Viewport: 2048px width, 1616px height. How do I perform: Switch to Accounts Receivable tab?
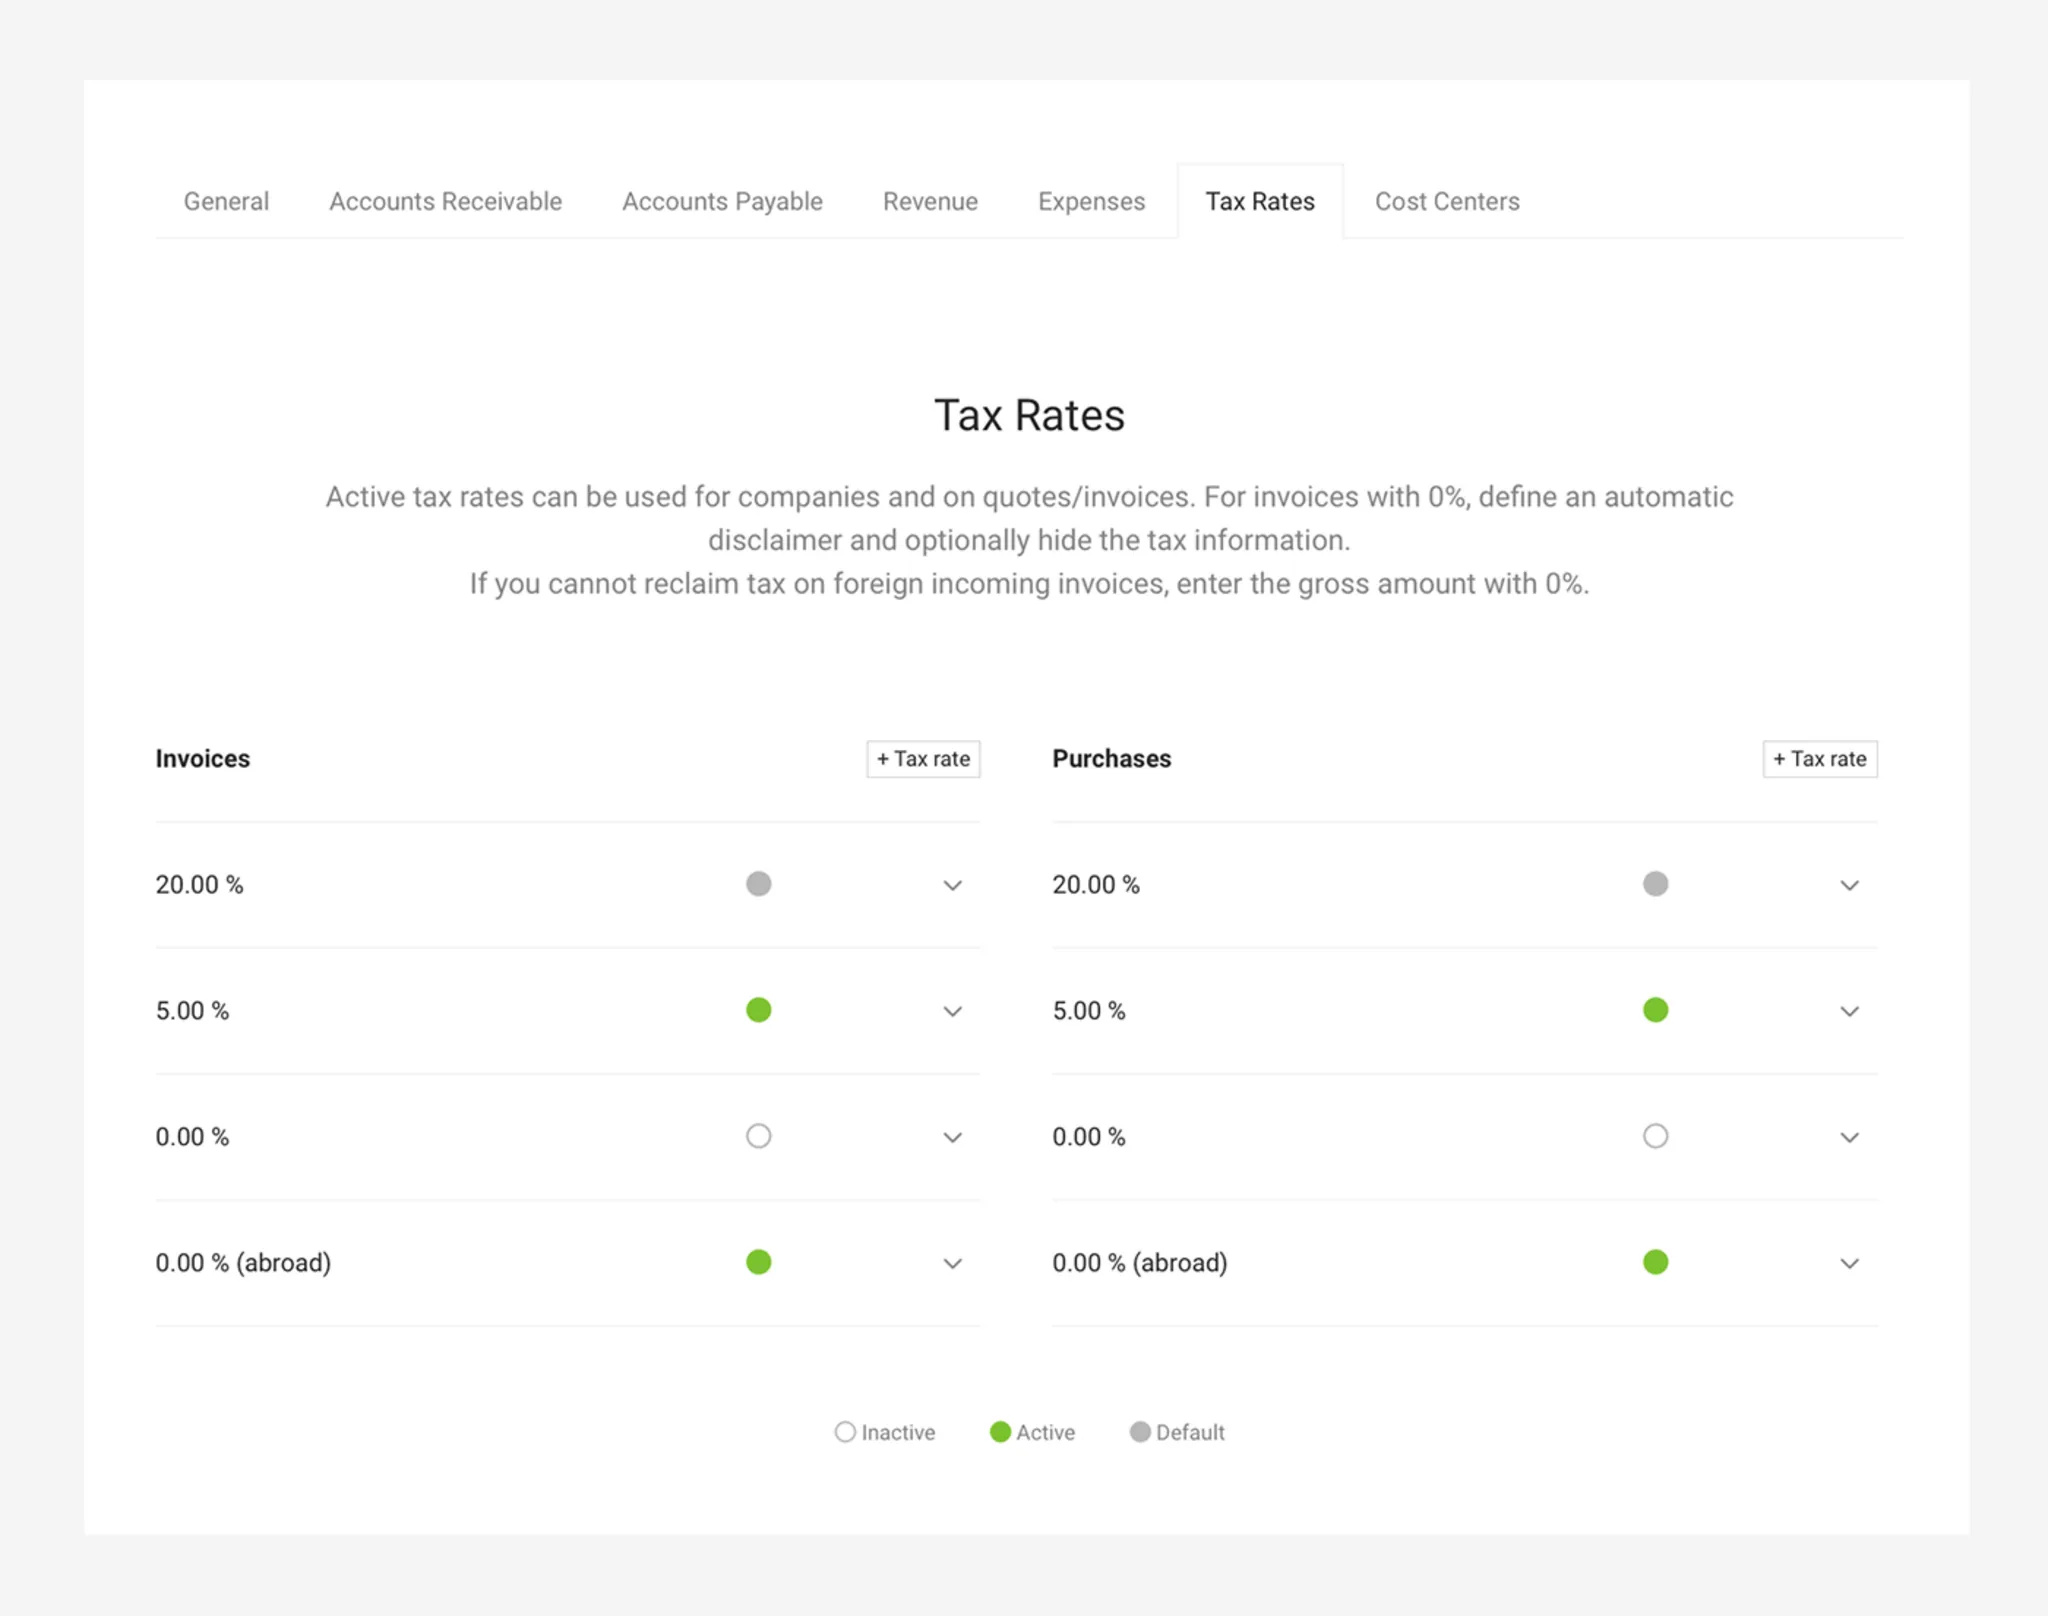pyautogui.click(x=445, y=201)
